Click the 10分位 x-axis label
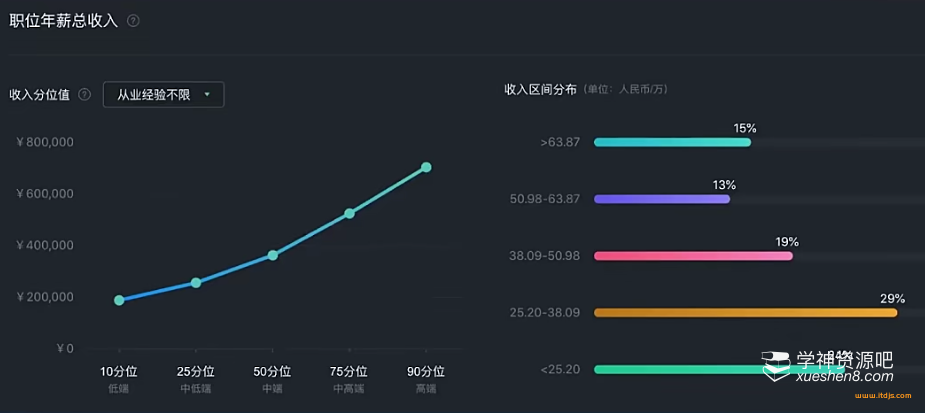Viewport: 925px width, 413px height. point(119,371)
